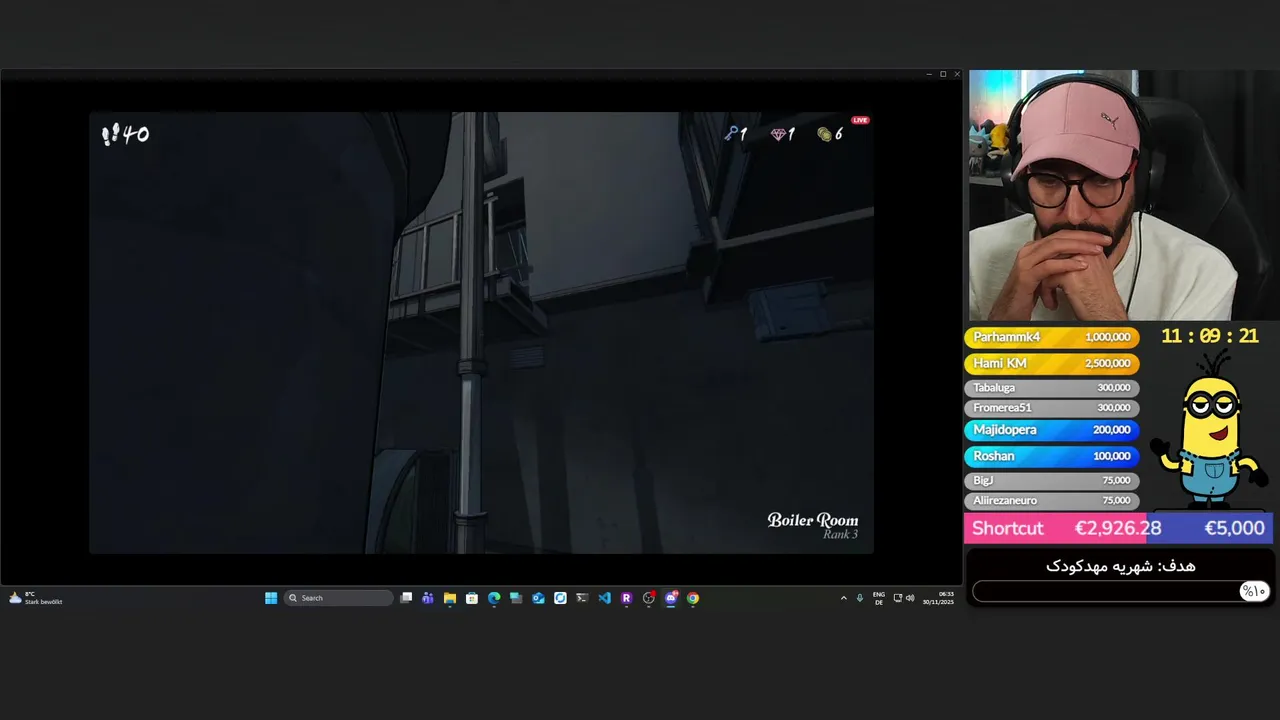
Task: Open Outlook from the taskbar
Action: (x=538, y=598)
